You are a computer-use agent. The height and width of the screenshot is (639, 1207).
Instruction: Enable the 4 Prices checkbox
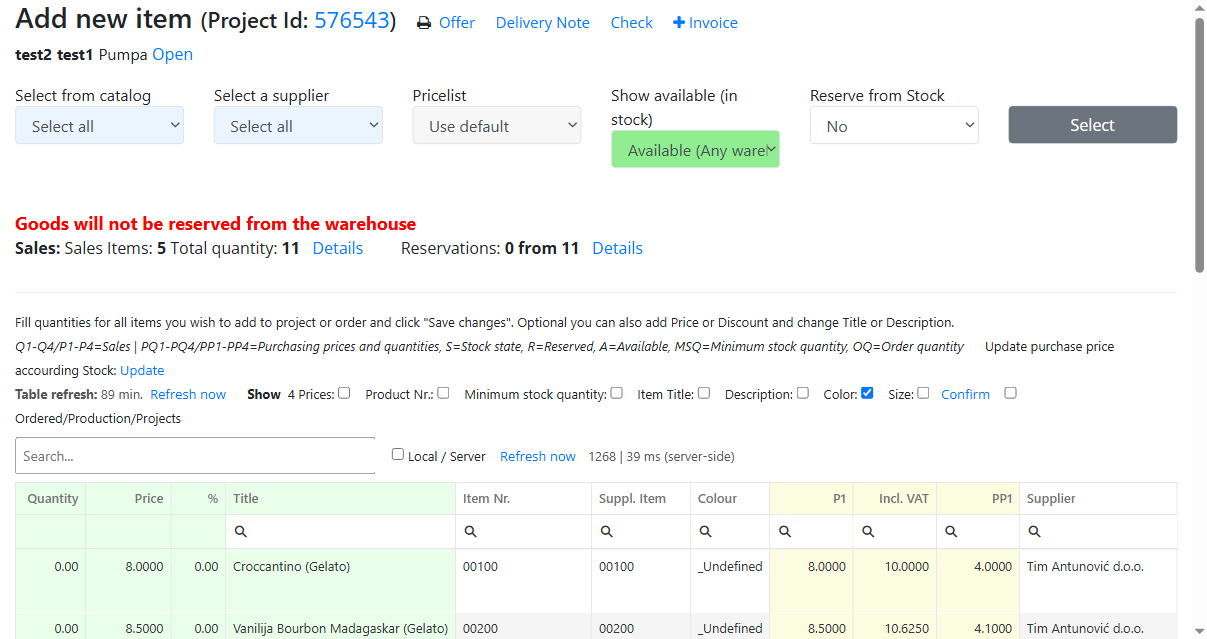click(x=344, y=393)
